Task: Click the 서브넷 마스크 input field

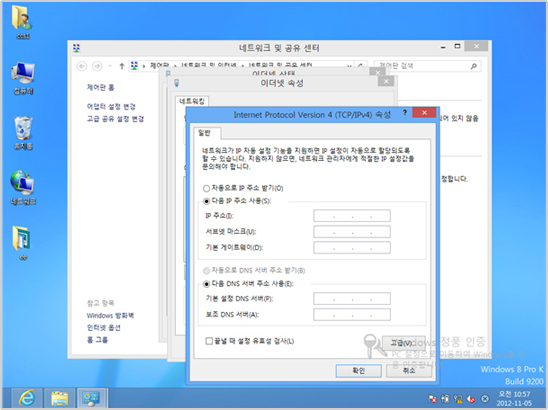Action: [x=352, y=231]
